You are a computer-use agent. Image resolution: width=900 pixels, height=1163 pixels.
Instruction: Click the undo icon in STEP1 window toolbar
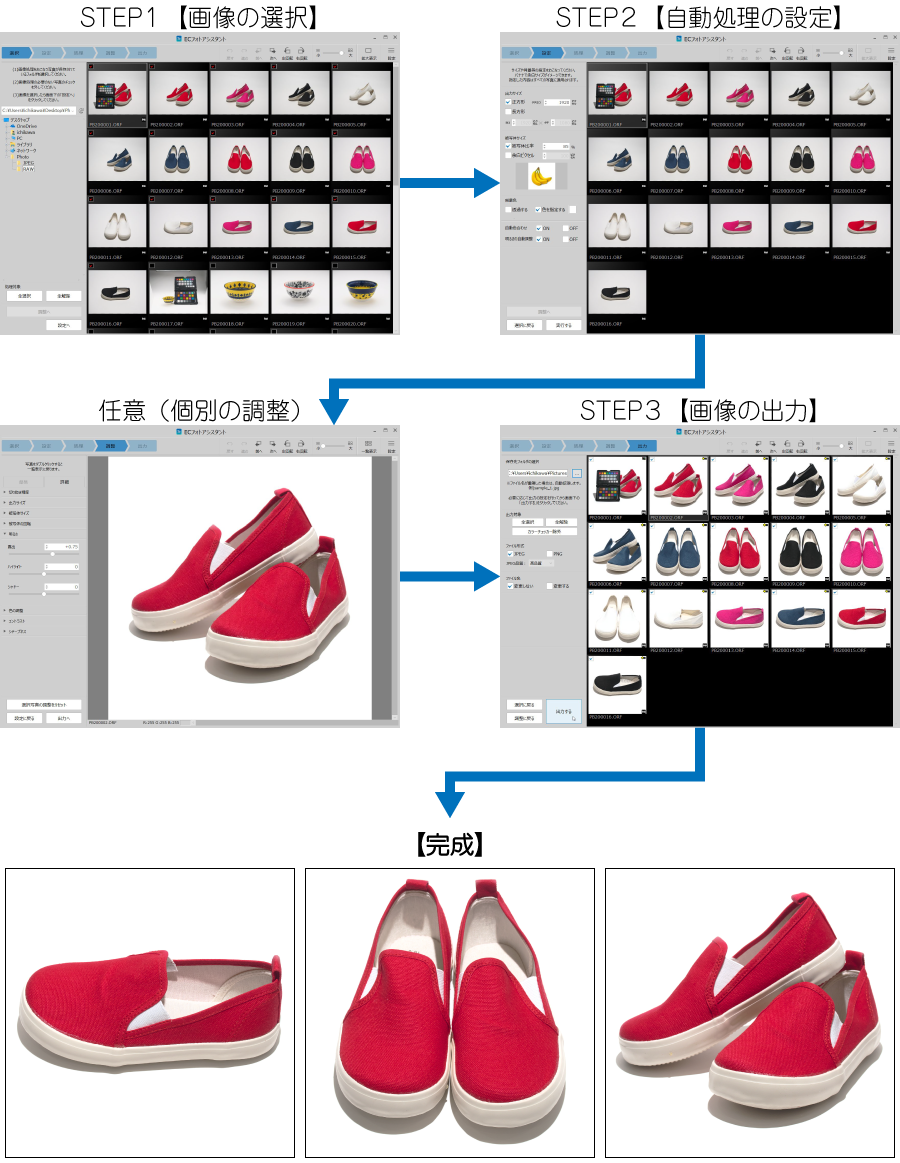(x=230, y=51)
